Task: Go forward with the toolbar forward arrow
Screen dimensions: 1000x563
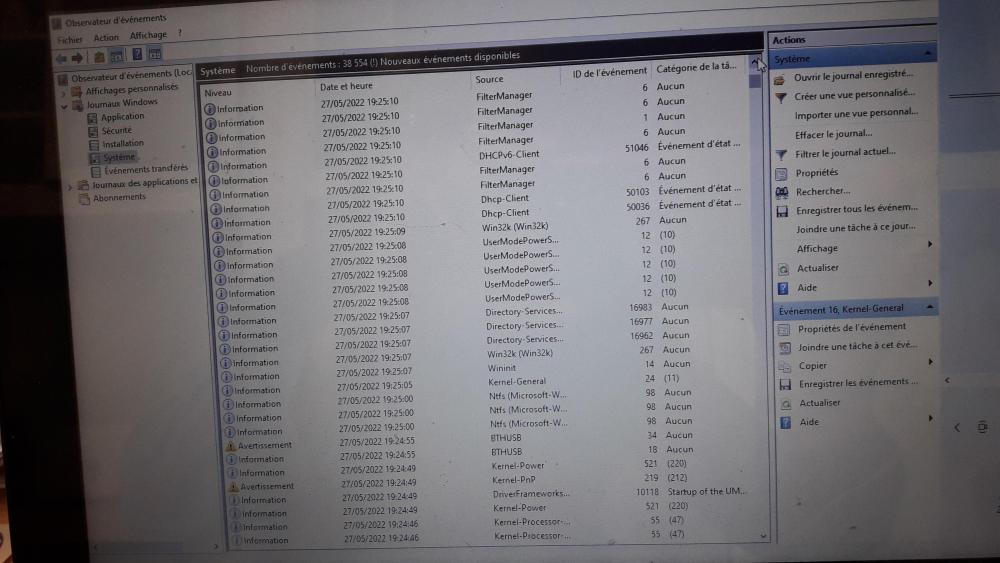Action: coord(77,58)
